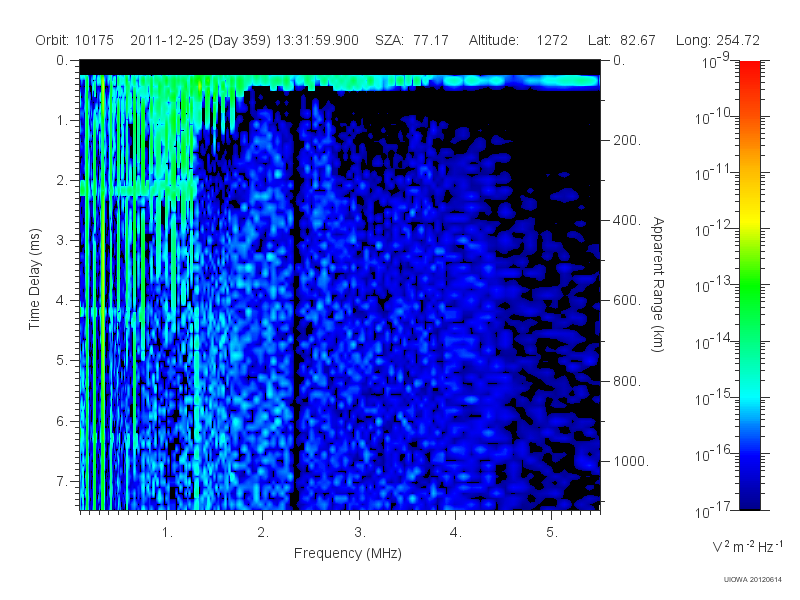Click the '0.' tick on Time Delay axis

[62, 60]
